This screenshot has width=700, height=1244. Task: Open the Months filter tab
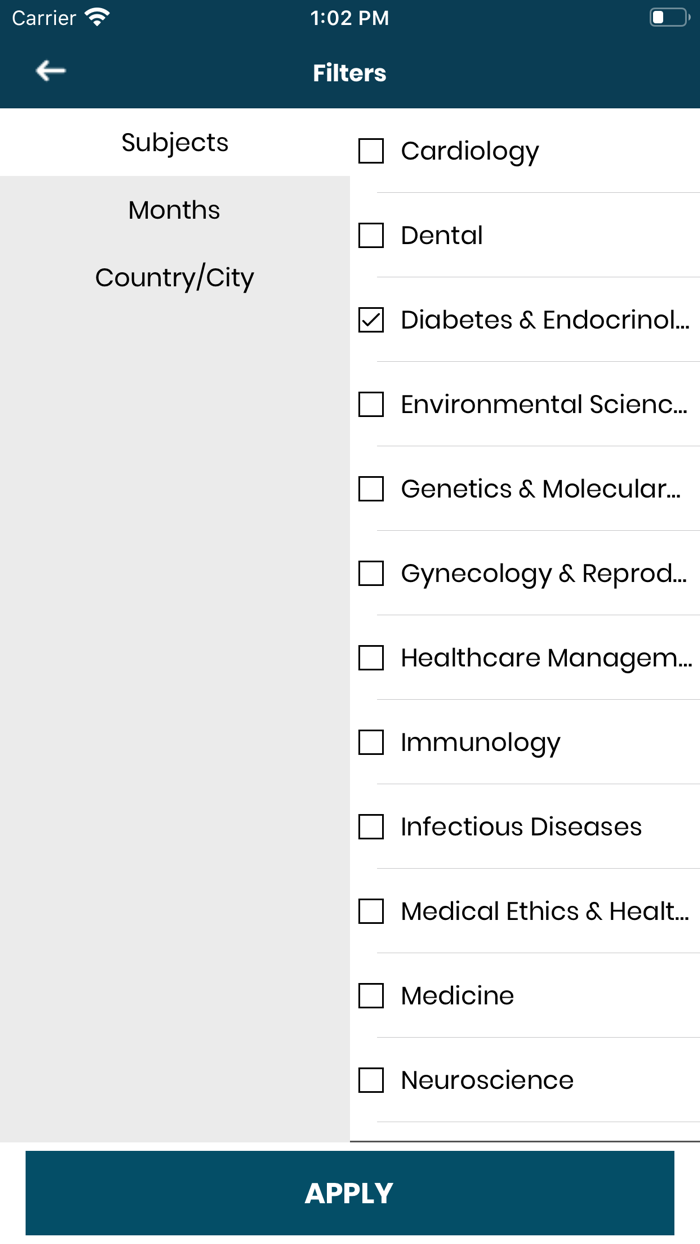(174, 210)
